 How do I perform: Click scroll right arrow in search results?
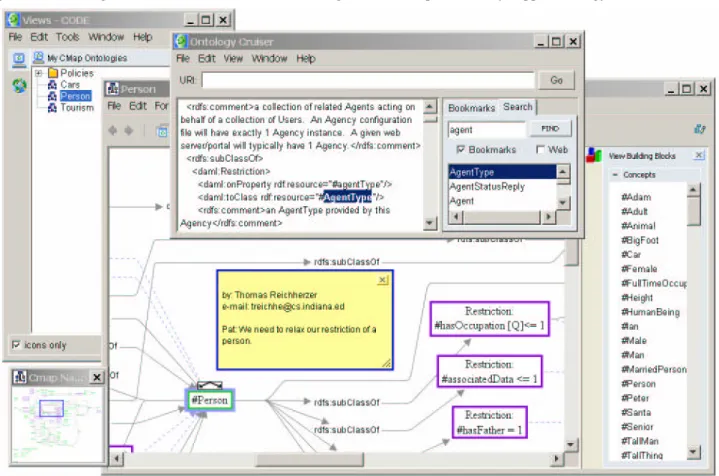point(548,217)
